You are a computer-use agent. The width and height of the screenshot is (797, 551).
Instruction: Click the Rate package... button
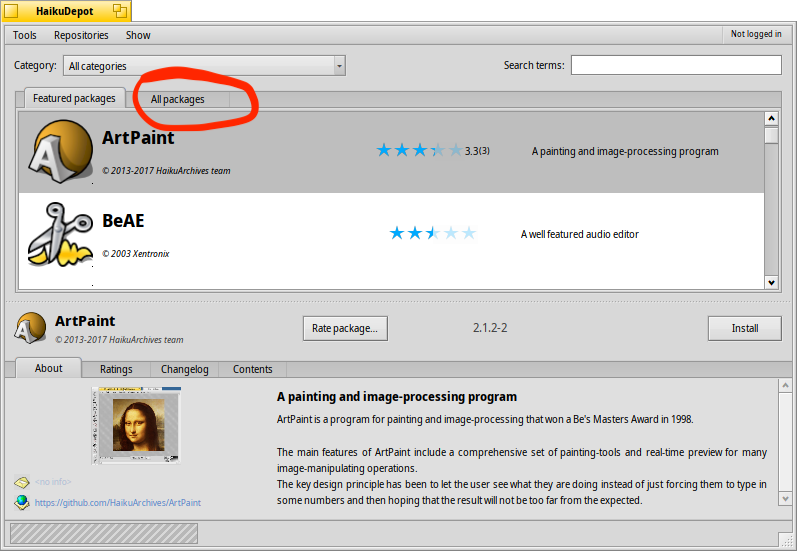click(x=345, y=328)
